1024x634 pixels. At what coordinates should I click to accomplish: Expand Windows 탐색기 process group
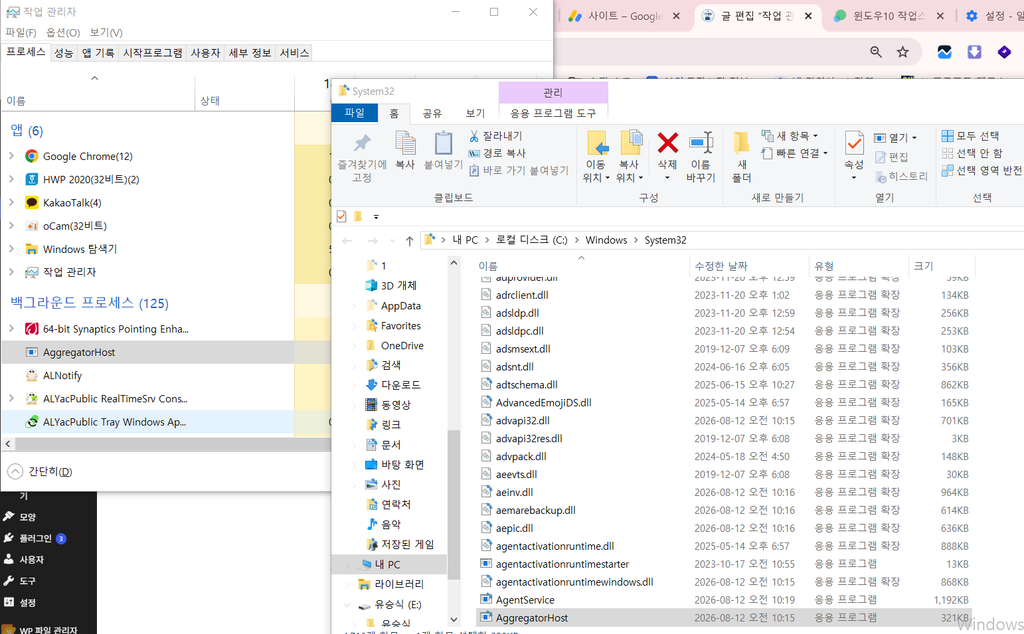(x=11, y=248)
